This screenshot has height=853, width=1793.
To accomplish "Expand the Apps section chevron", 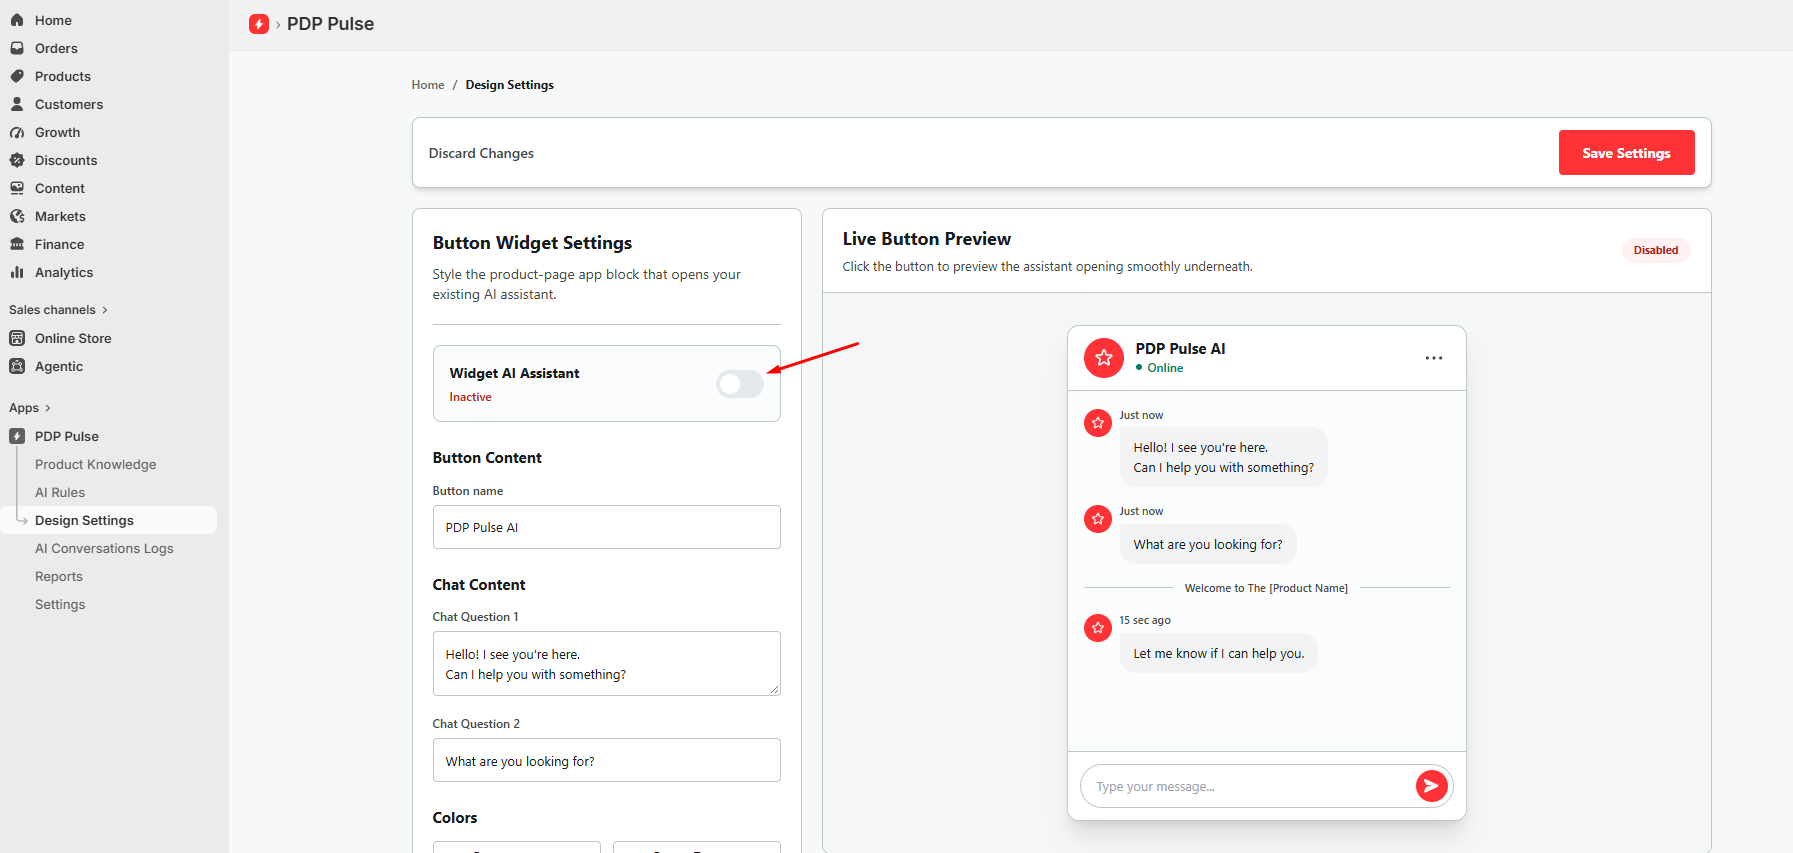I will point(47,408).
